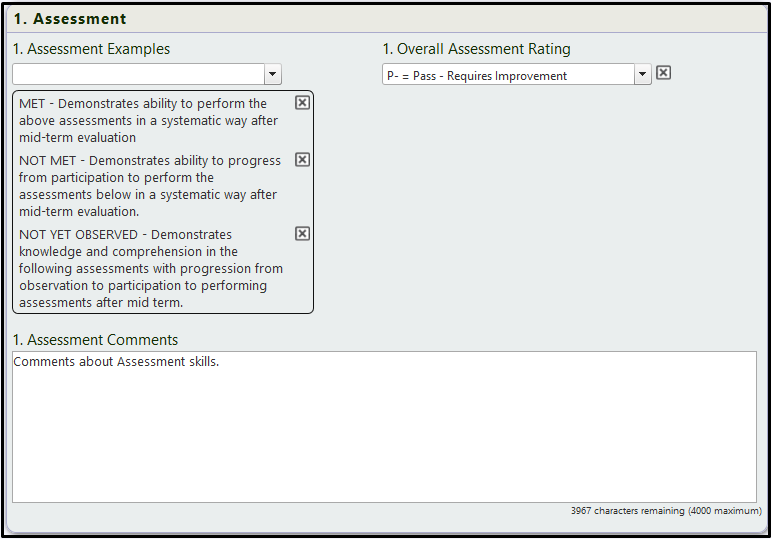Click inside the Assessment Comments text area
Screen dimensions: 771x539
coord(384,427)
